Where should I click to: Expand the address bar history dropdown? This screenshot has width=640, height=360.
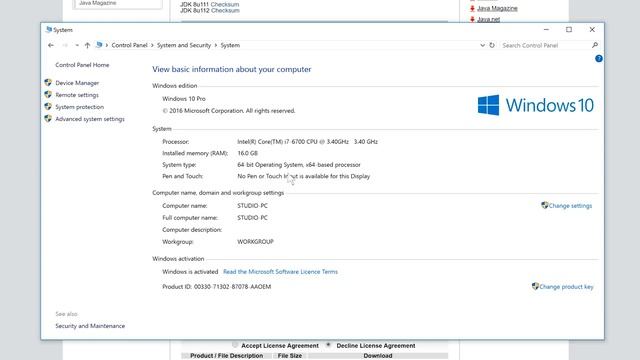click(x=482, y=45)
